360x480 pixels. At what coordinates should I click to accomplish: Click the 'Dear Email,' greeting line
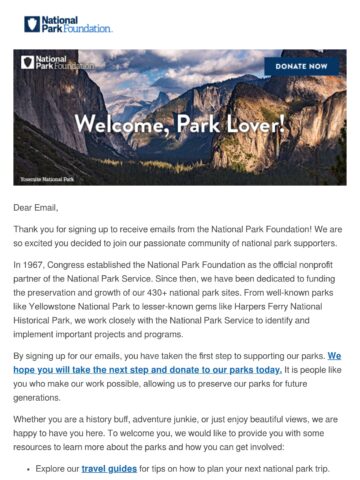point(36,208)
